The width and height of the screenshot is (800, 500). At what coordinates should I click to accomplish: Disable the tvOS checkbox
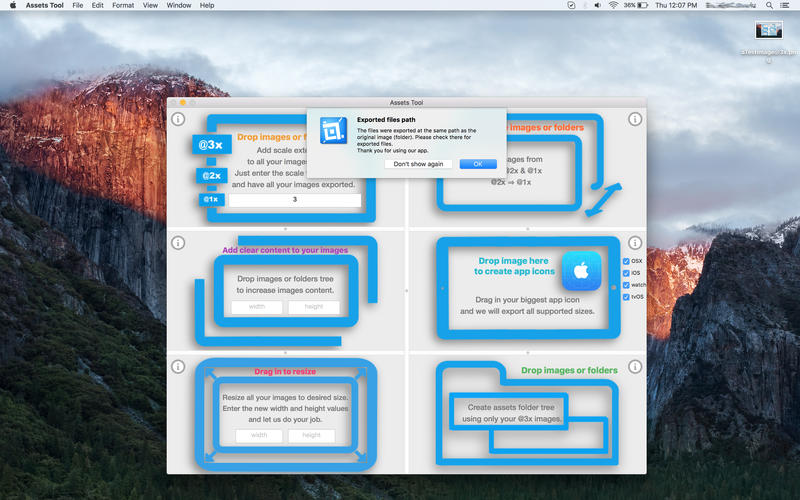pyautogui.click(x=626, y=297)
